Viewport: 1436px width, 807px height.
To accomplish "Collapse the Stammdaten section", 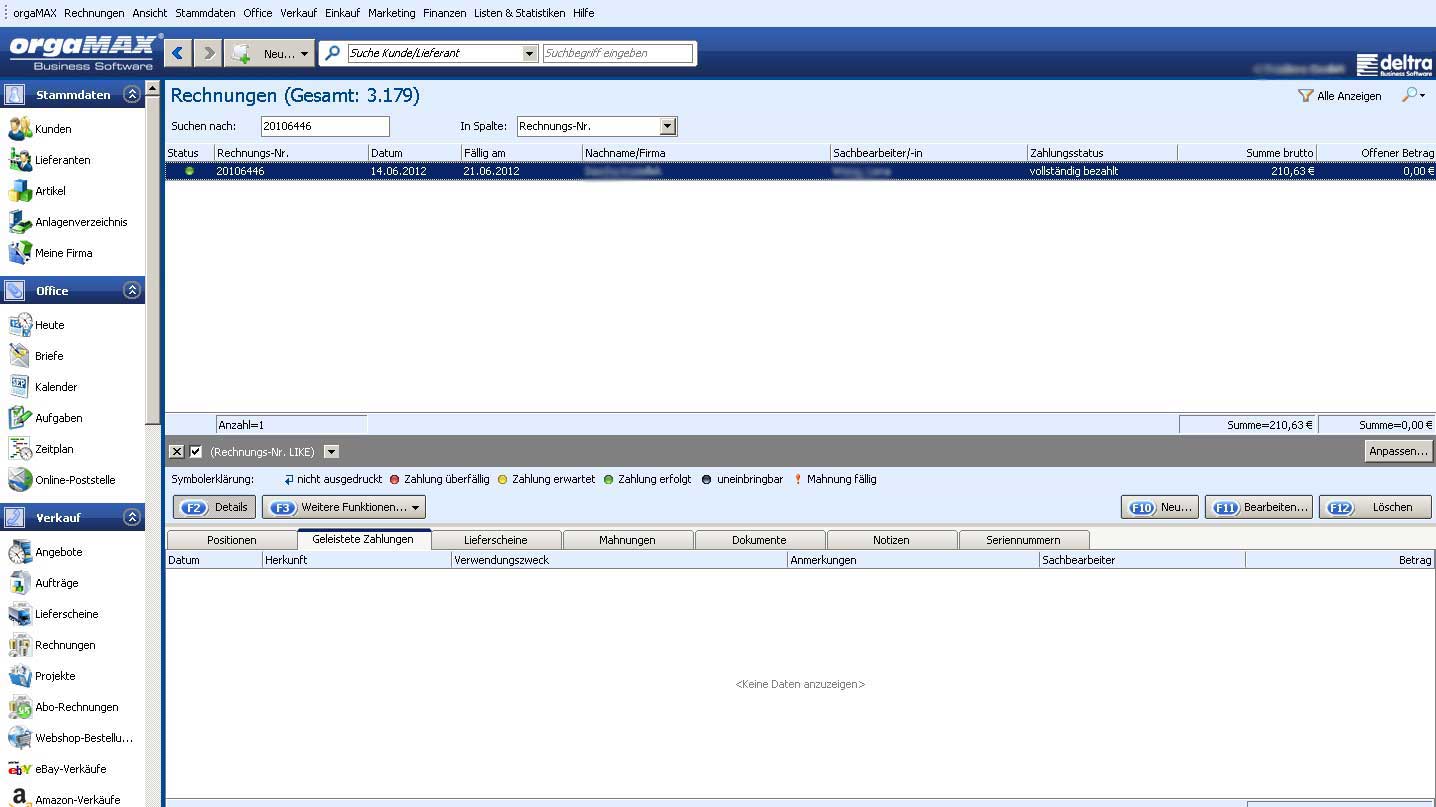I will pyautogui.click(x=131, y=95).
